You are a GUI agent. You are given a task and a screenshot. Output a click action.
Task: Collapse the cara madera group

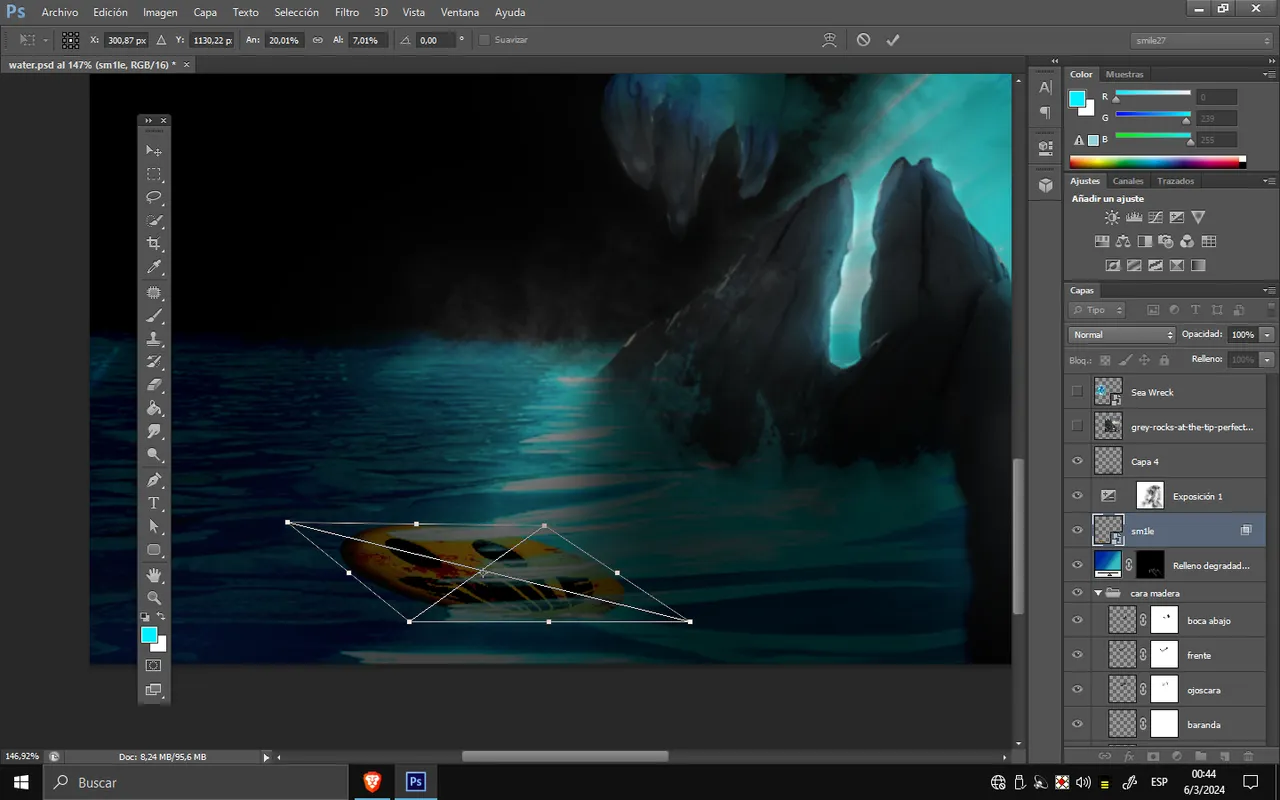pos(1098,593)
